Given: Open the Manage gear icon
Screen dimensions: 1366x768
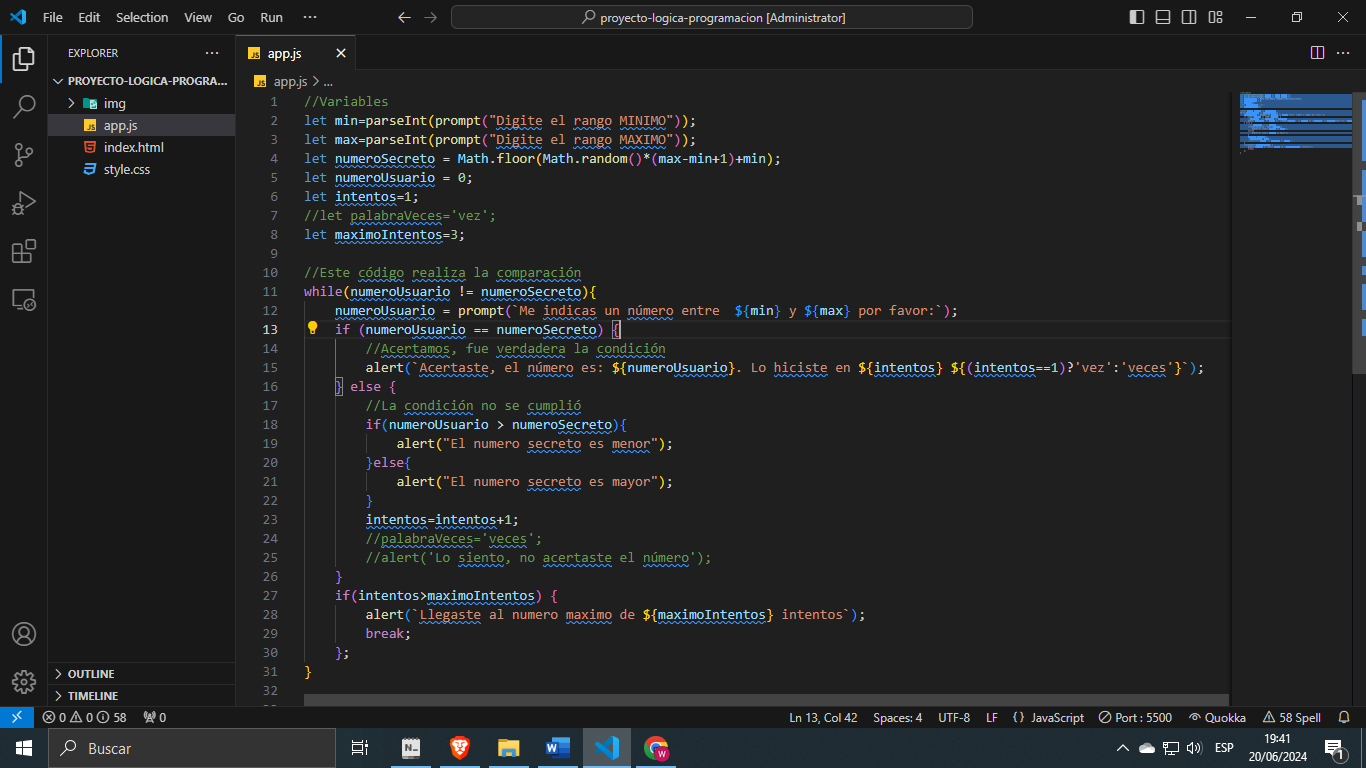Looking at the screenshot, I should (x=24, y=682).
